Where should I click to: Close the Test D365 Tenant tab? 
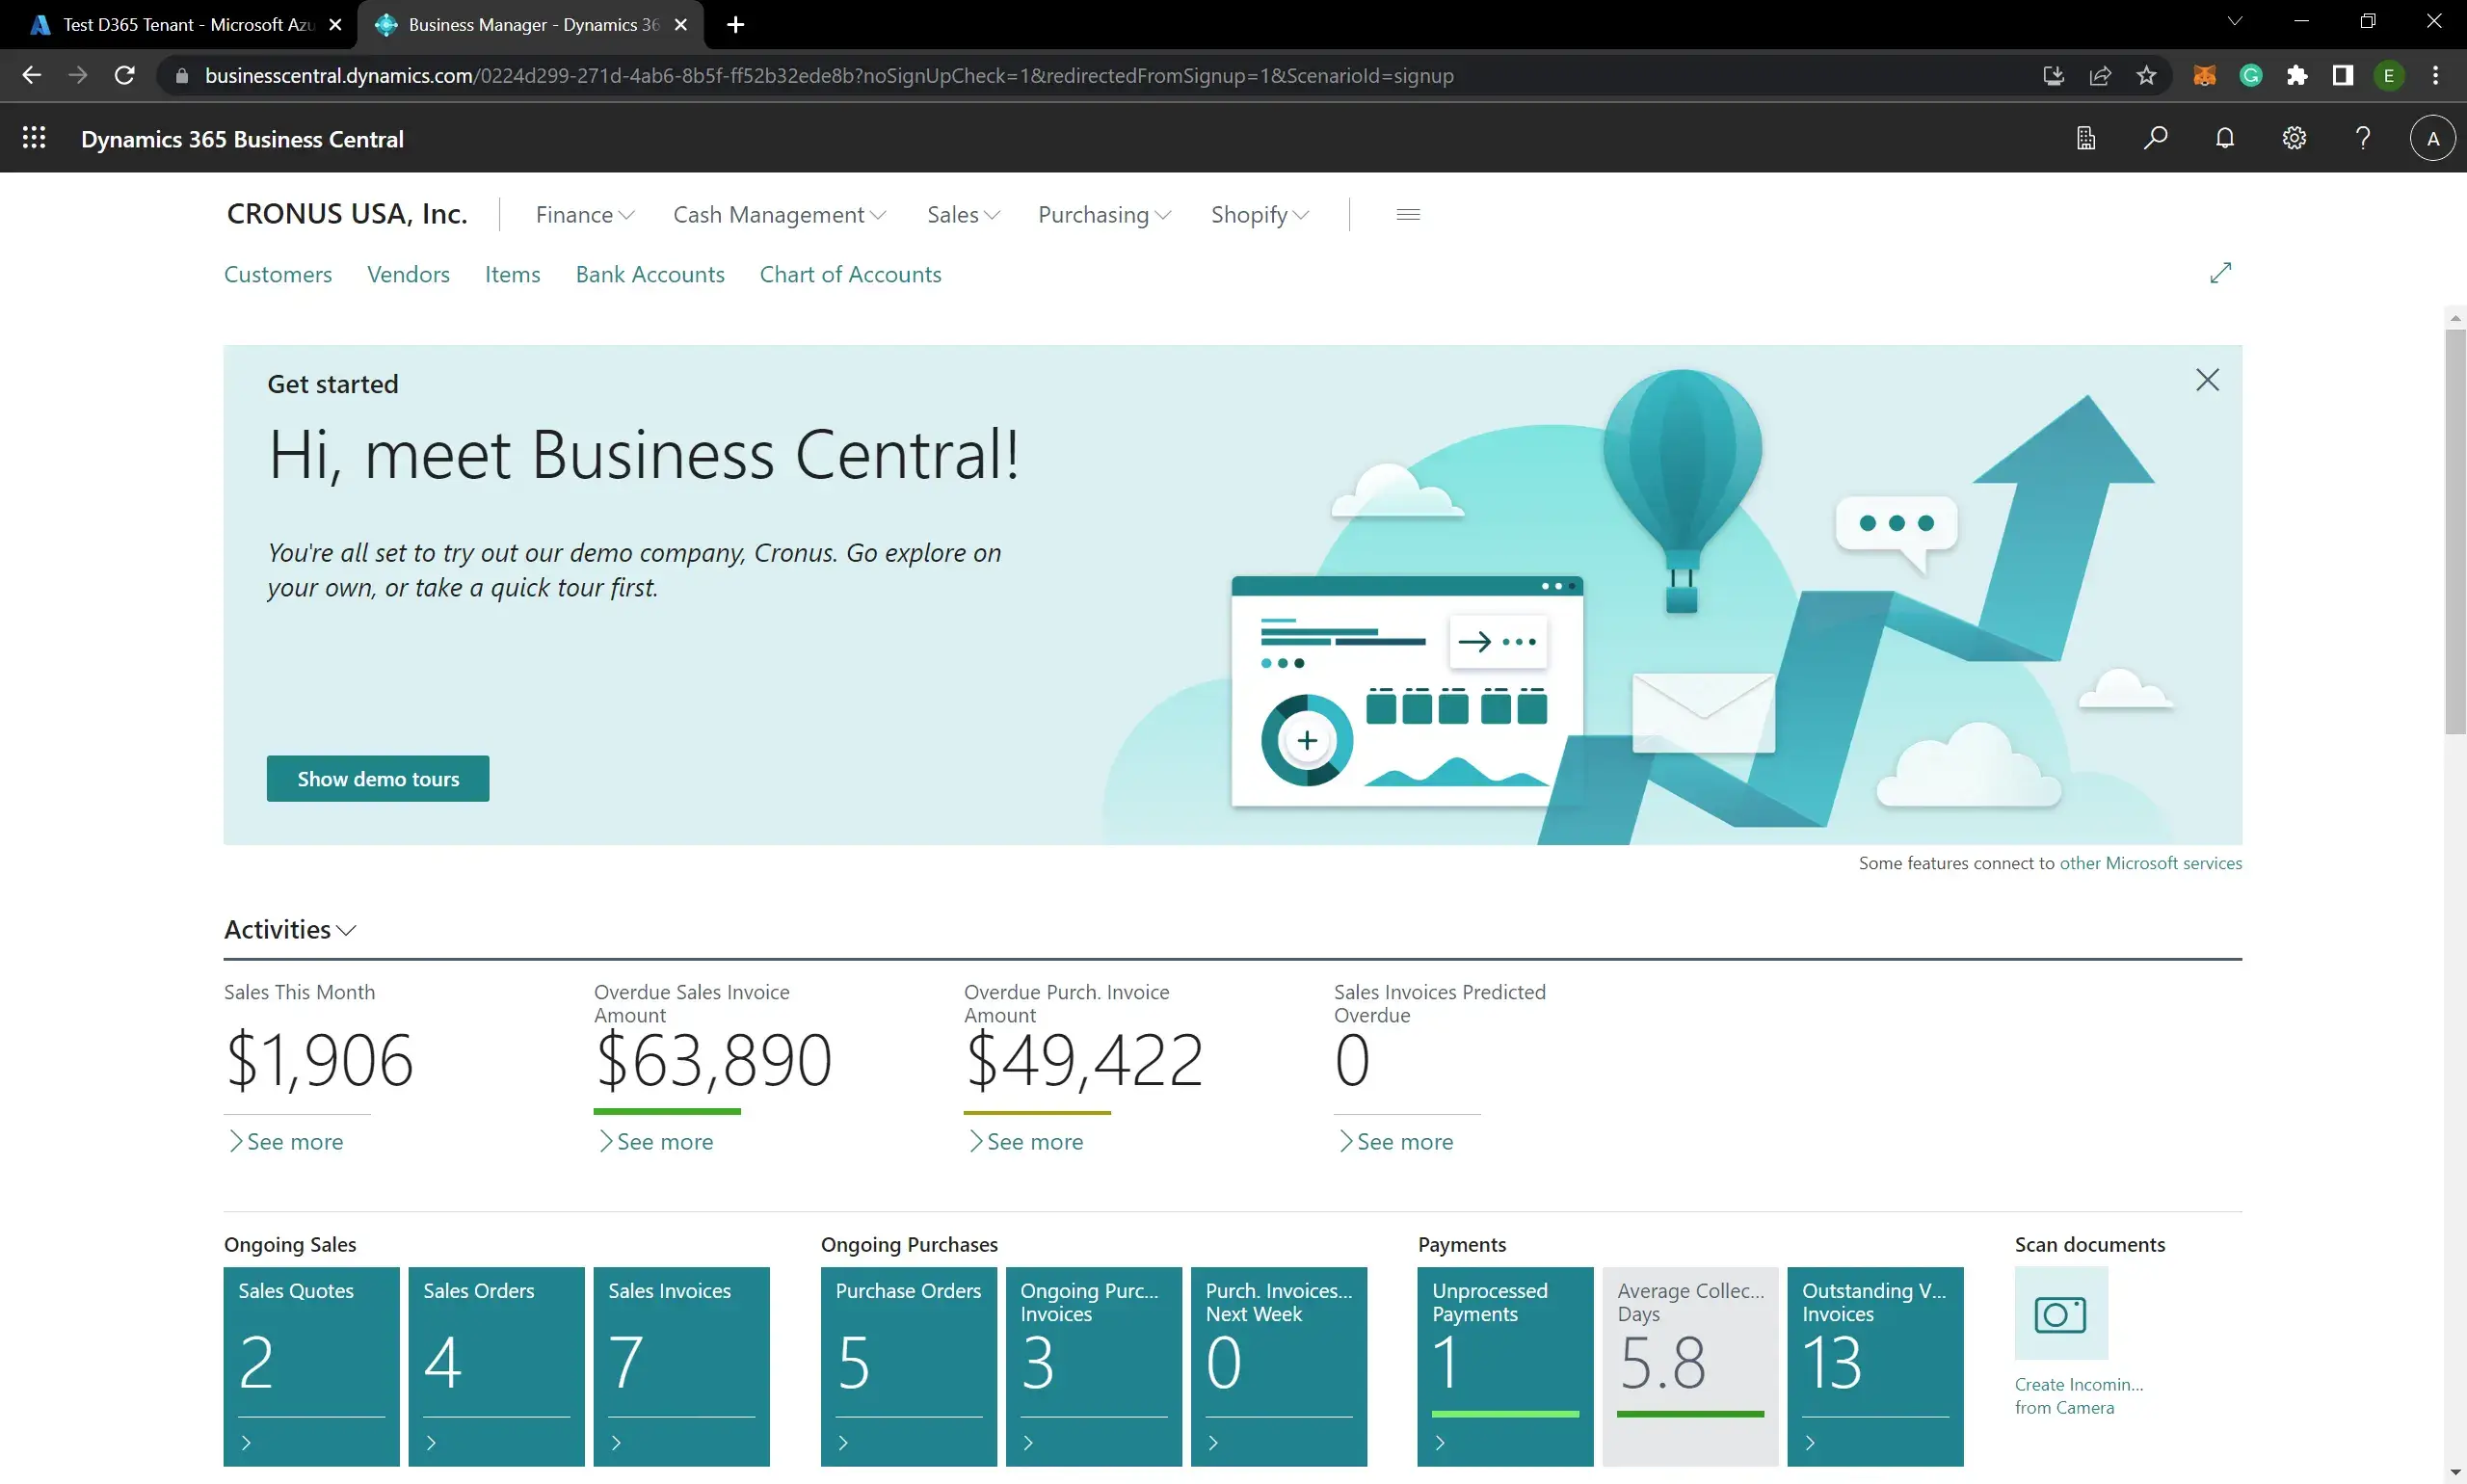335,25
